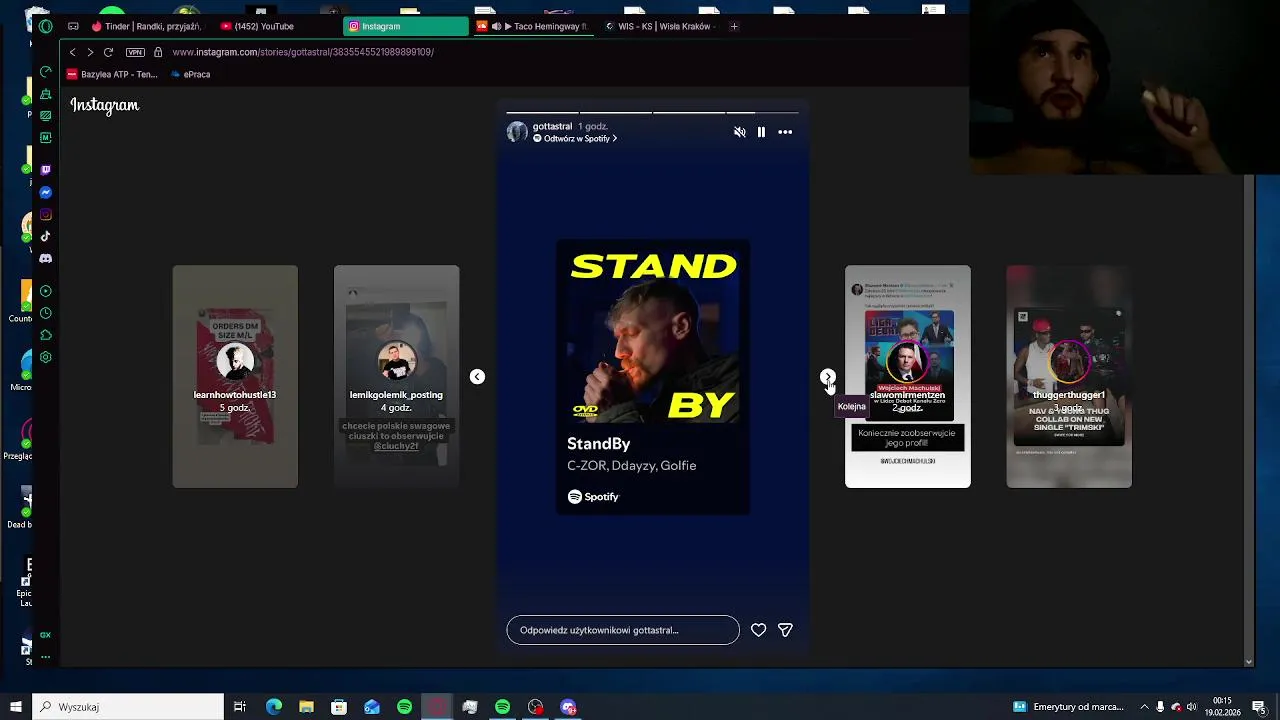Toggle the browser VPN badge
The width and height of the screenshot is (1280, 720).
135,52
